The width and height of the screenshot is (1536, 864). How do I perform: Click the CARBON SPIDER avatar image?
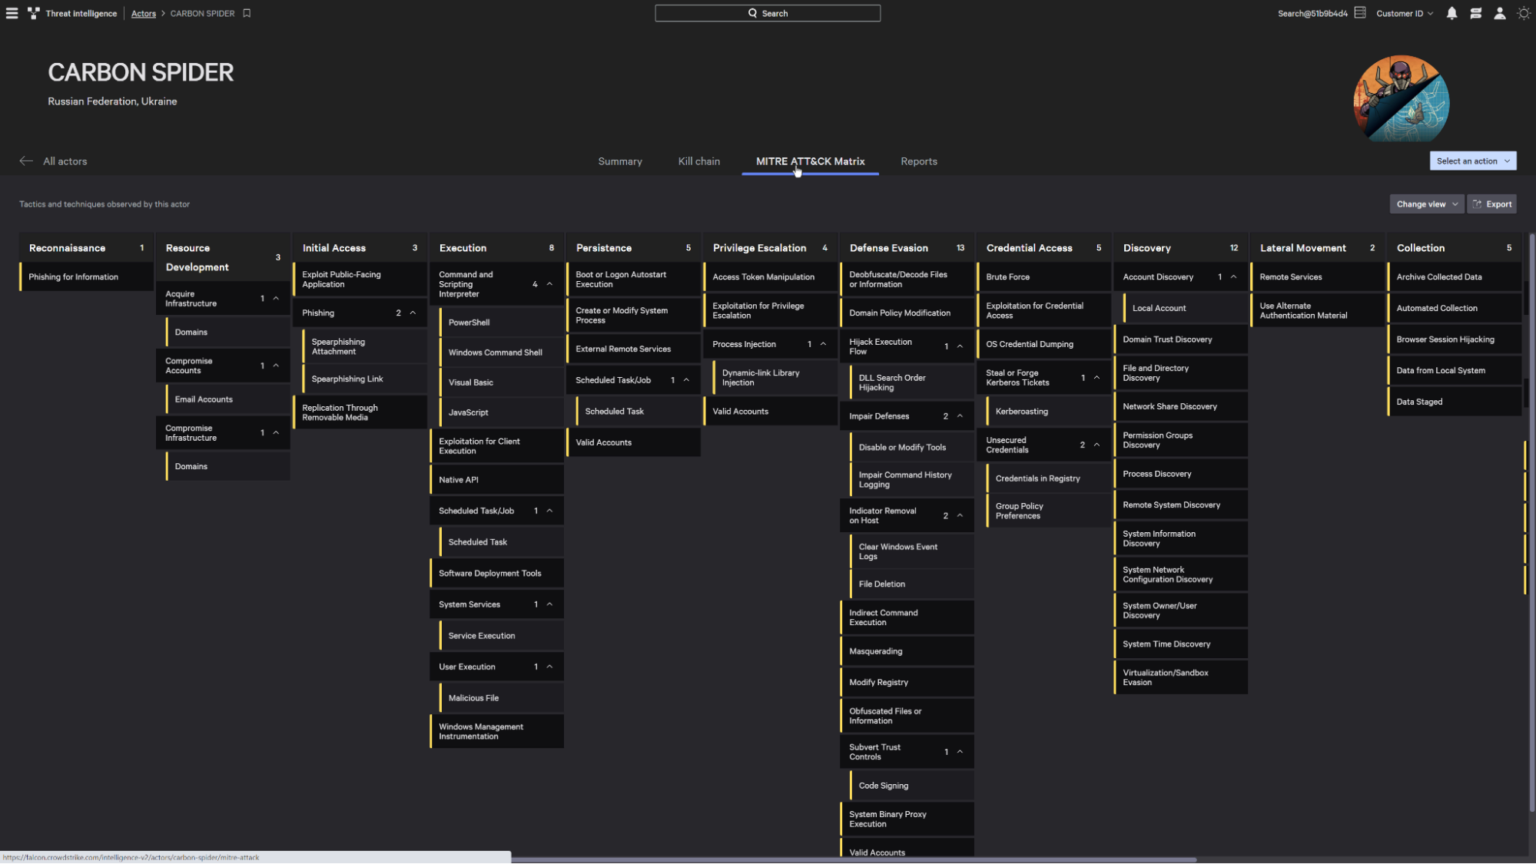tap(1400, 99)
